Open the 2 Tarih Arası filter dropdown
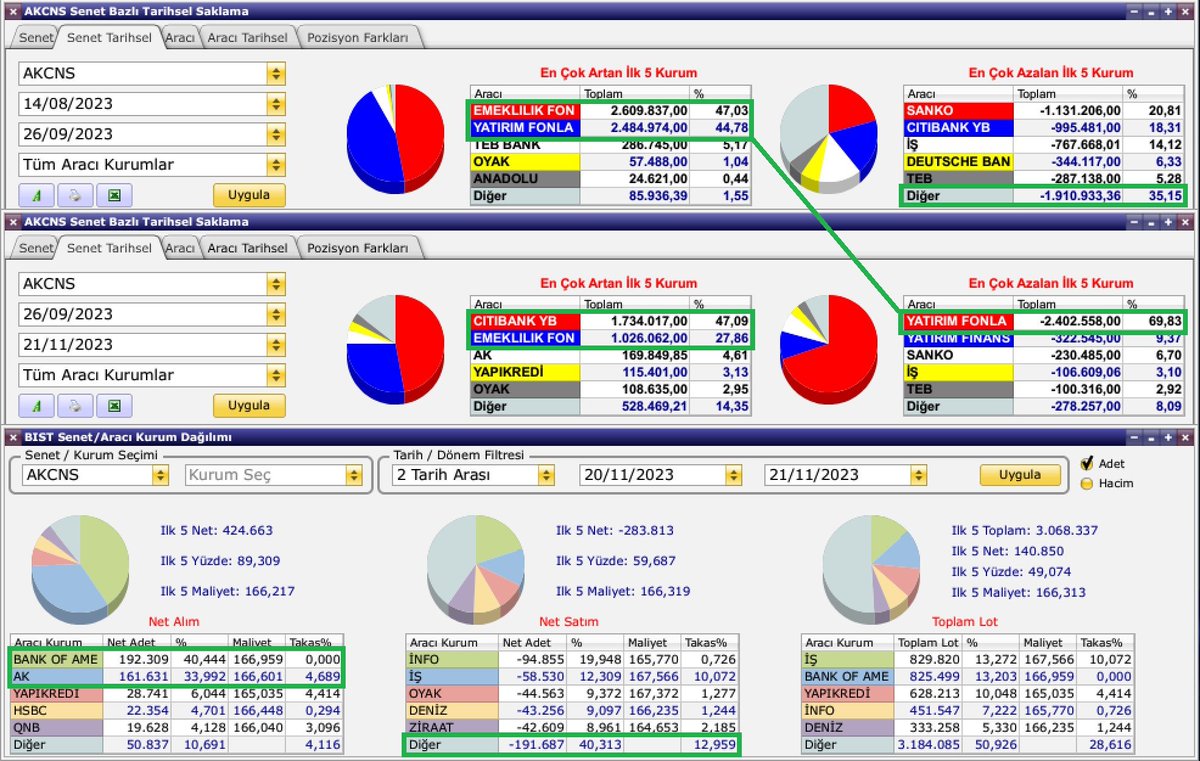 click(x=546, y=475)
